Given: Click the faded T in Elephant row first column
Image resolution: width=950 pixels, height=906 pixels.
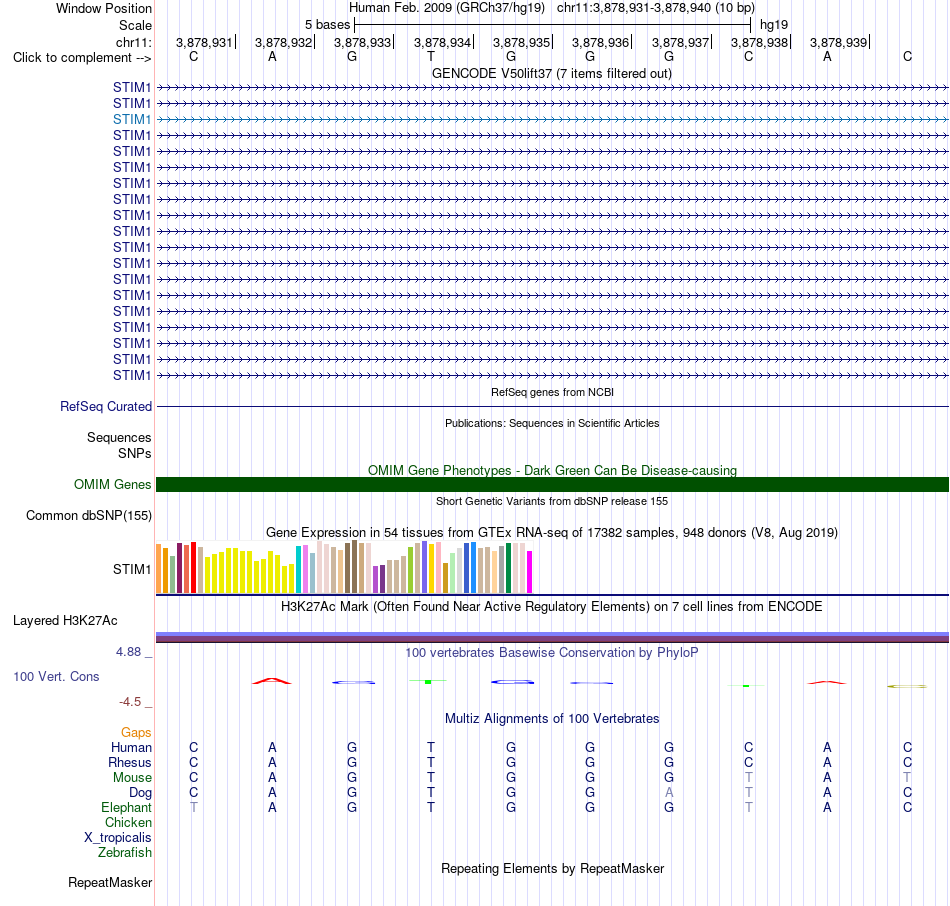Looking at the screenshot, I should click(x=194, y=807).
